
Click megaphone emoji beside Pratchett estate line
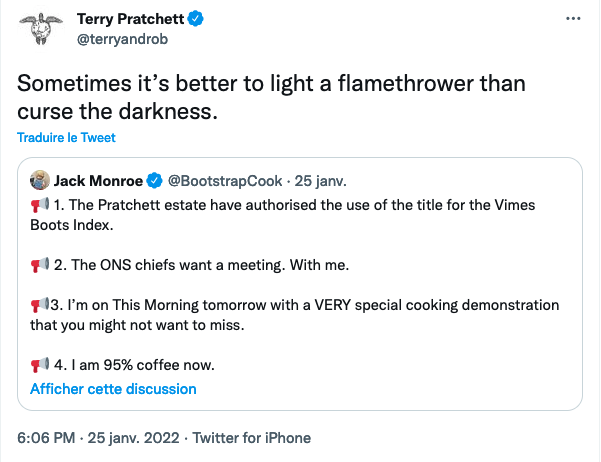click(x=40, y=205)
